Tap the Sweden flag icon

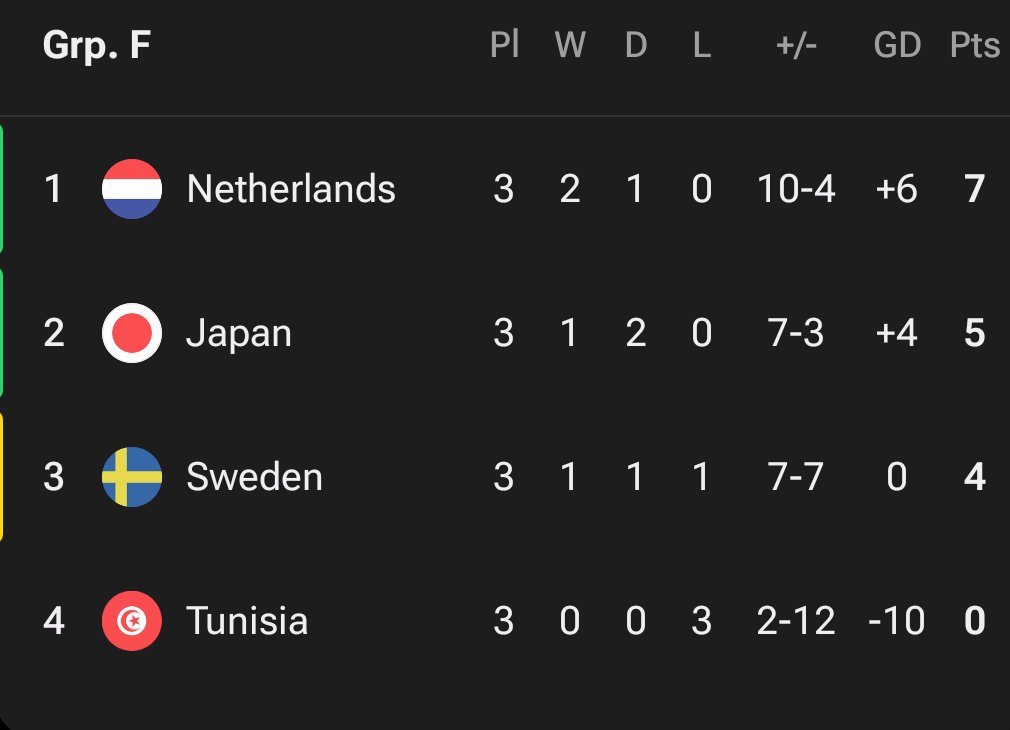point(132,477)
